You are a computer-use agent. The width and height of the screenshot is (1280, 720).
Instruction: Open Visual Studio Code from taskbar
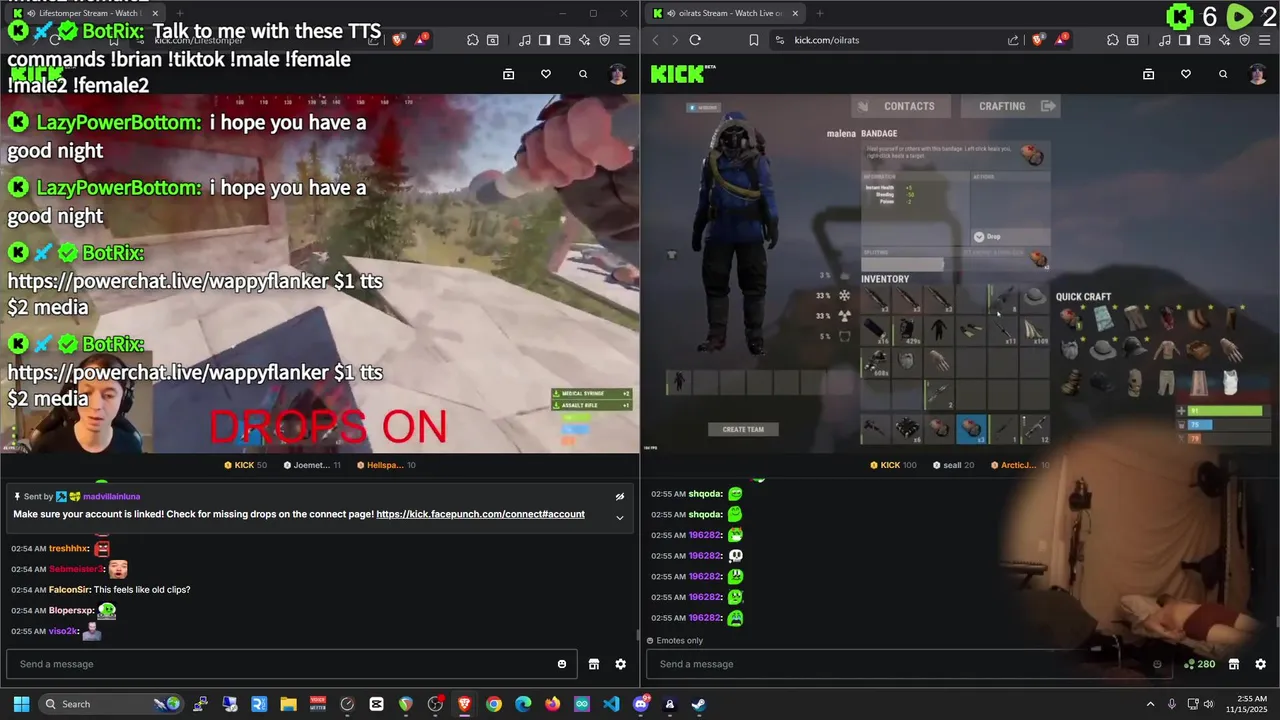pyautogui.click(x=611, y=704)
